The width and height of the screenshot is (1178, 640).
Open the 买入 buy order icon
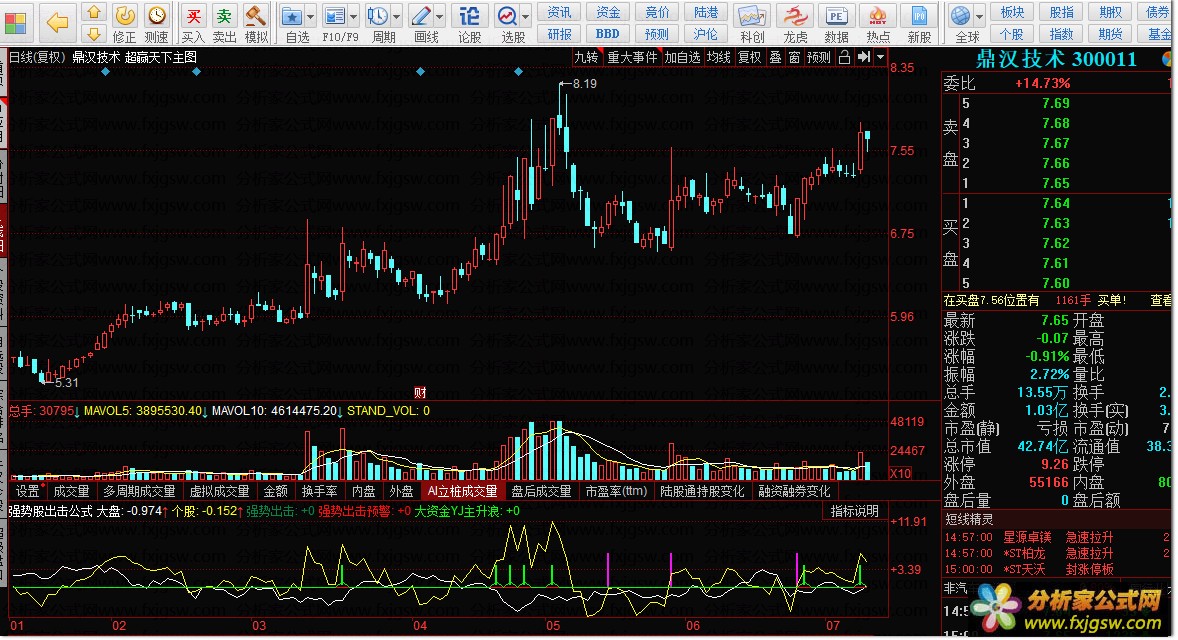click(193, 16)
